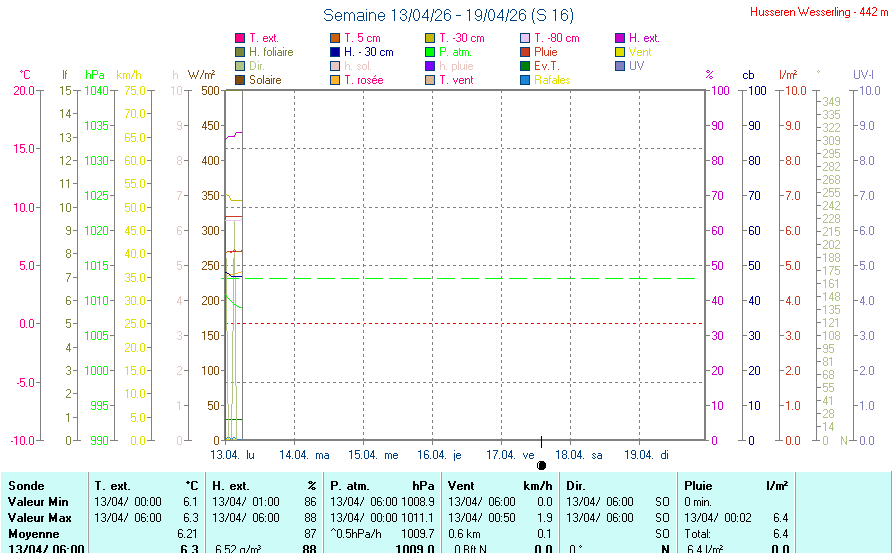
Task: Click the P. atm. green legend square
Action: (x=430, y=52)
